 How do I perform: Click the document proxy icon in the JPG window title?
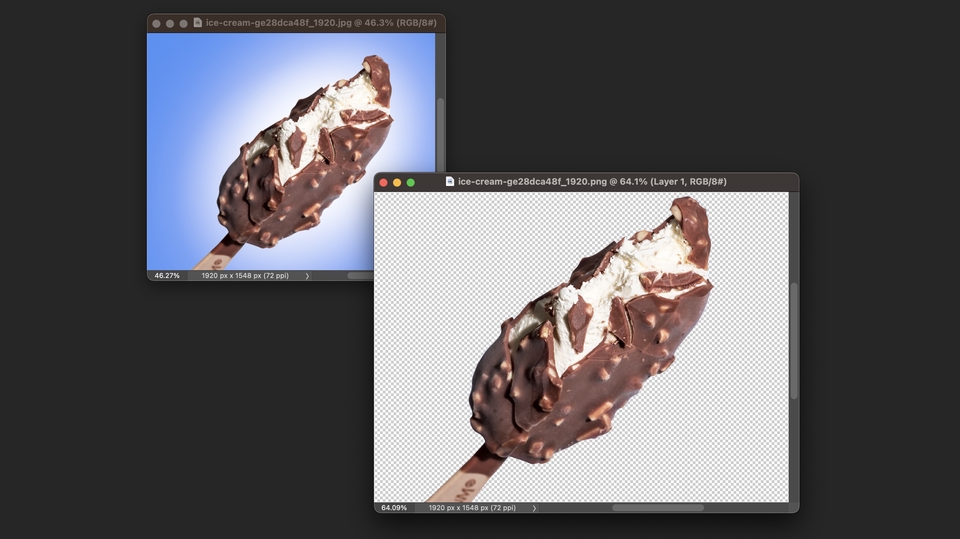click(x=197, y=23)
